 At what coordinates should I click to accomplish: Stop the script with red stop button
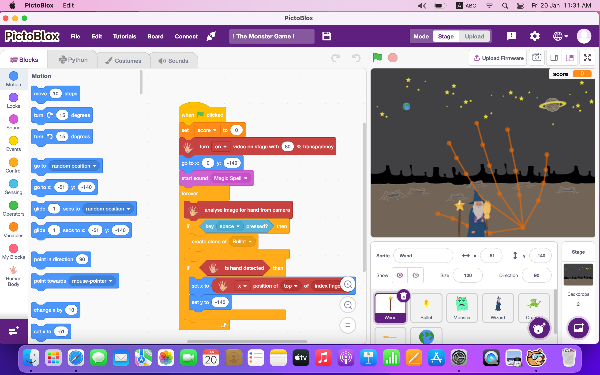pyautogui.click(x=393, y=57)
